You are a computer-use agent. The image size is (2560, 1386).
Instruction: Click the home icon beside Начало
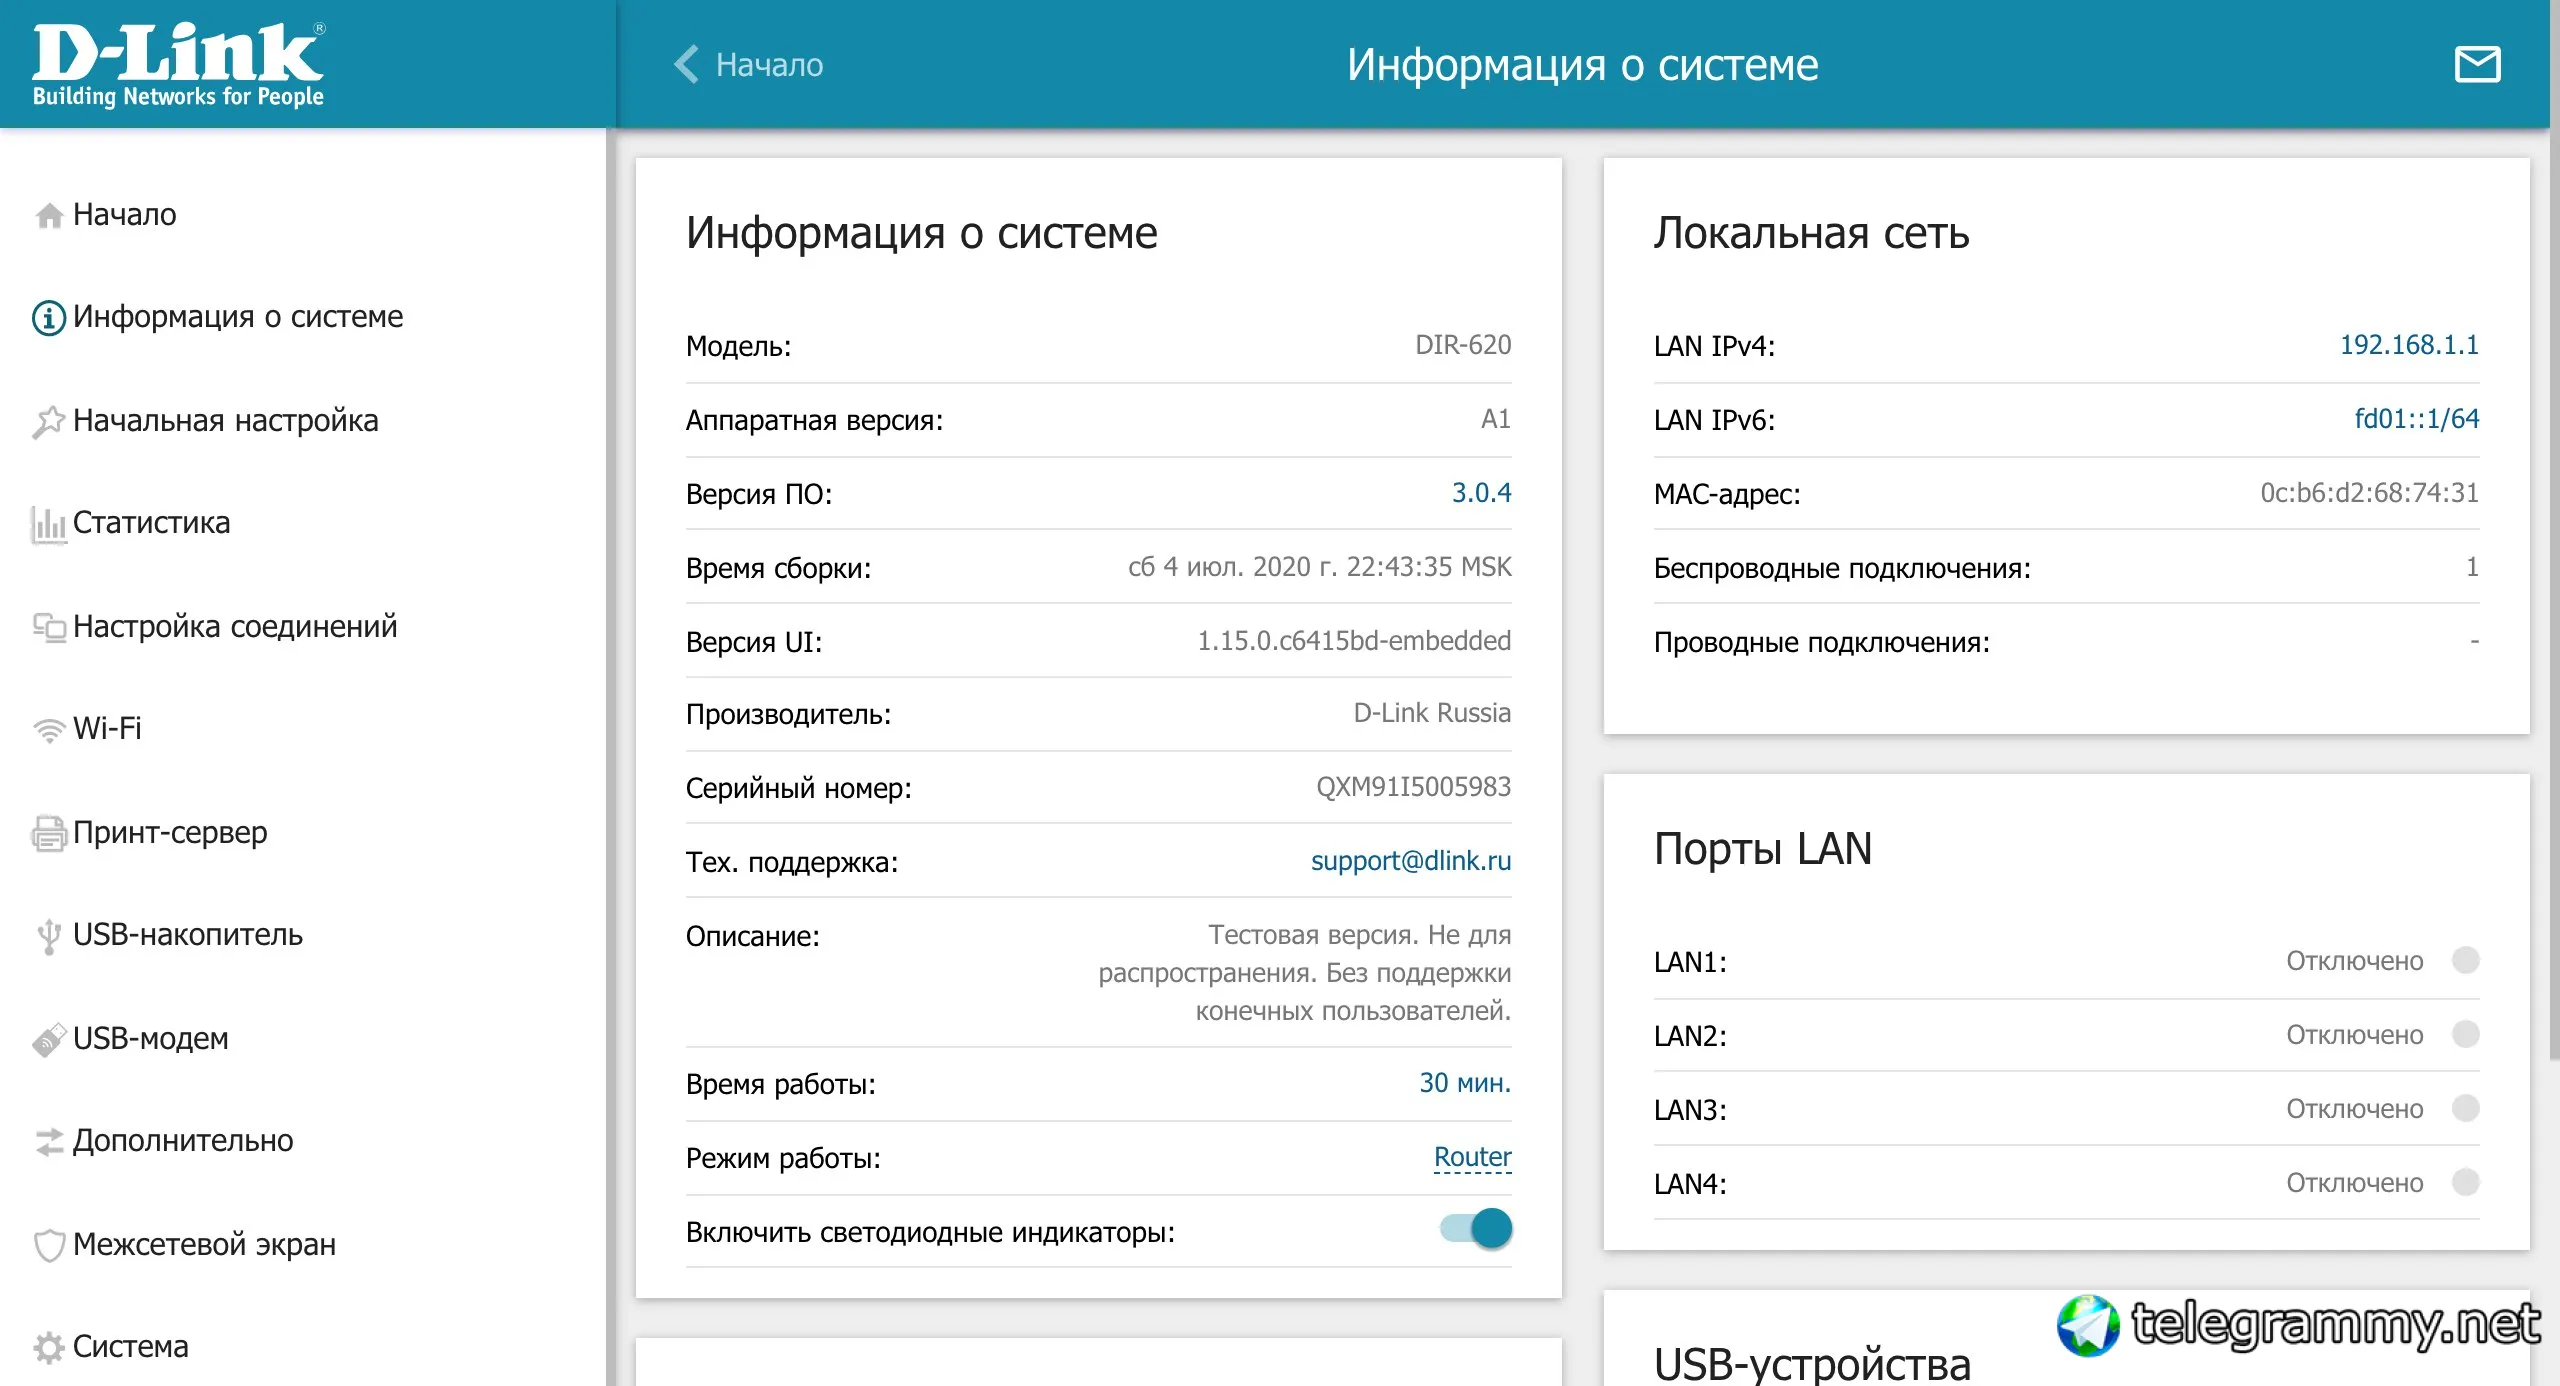pos(49,215)
